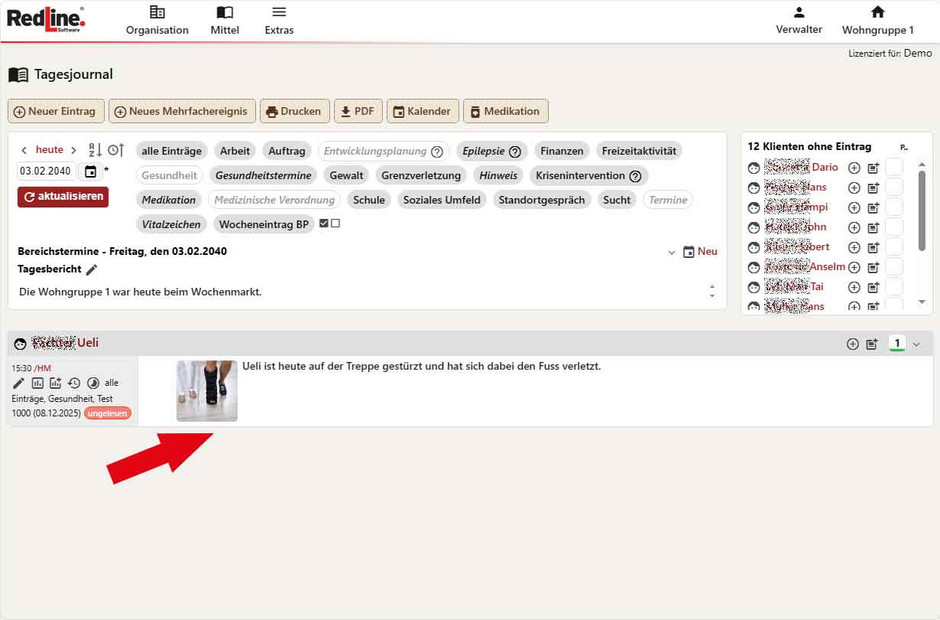Open the Extras menu
This screenshot has height=620, width=940.
point(279,20)
